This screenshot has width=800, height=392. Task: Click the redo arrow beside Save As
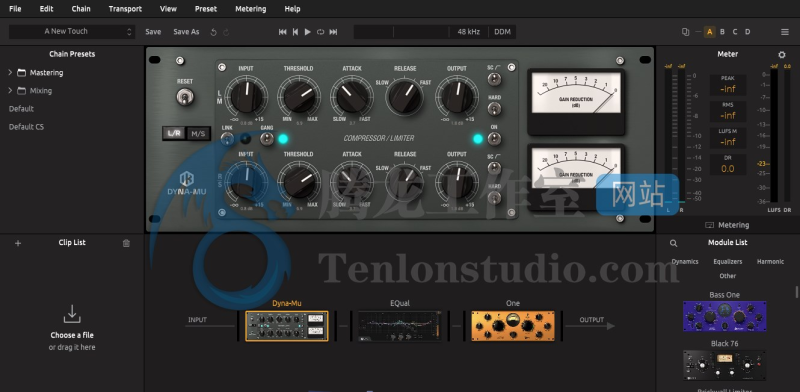point(226,32)
